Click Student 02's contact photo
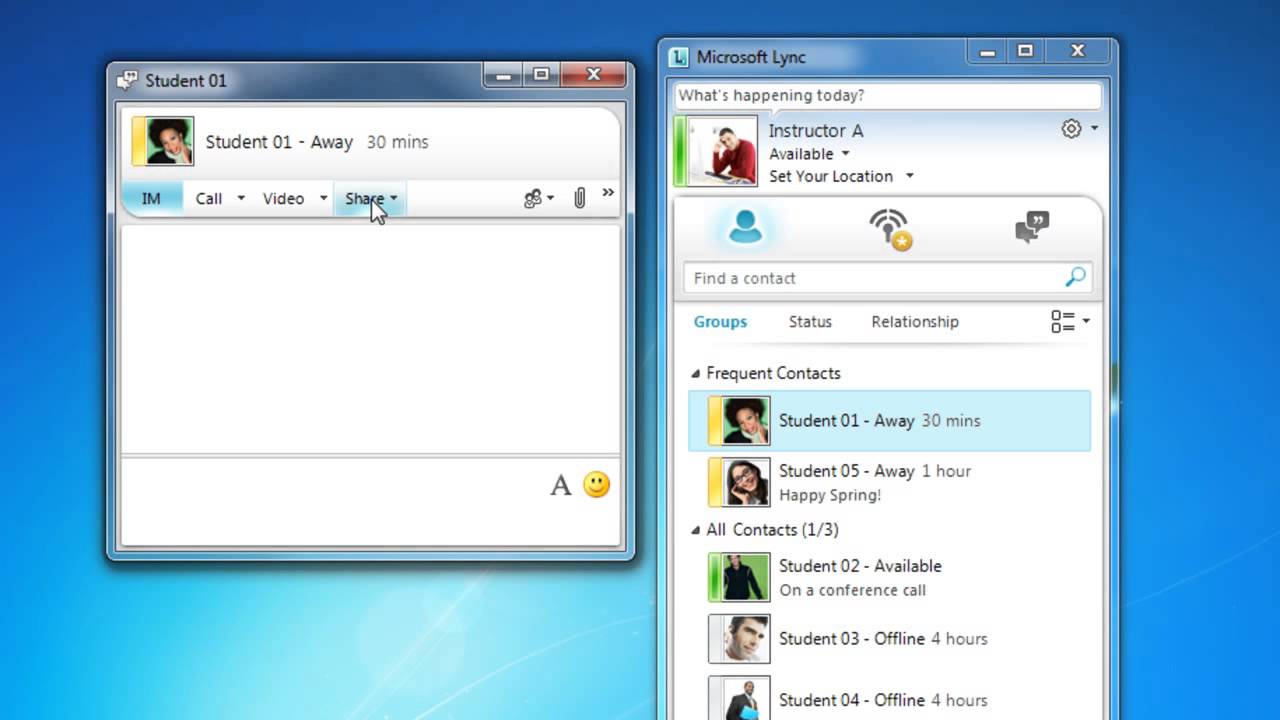The height and width of the screenshot is (720, 1280). pyautogui.click(x=746, y=577)
